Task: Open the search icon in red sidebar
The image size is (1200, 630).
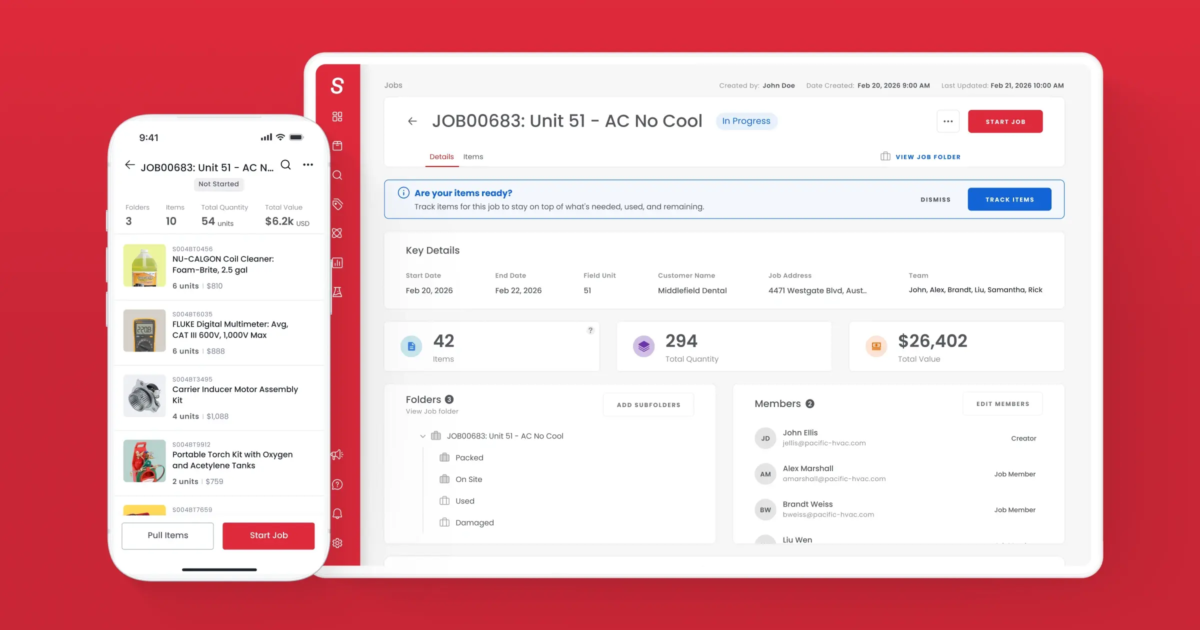Action: click(337, 175)
